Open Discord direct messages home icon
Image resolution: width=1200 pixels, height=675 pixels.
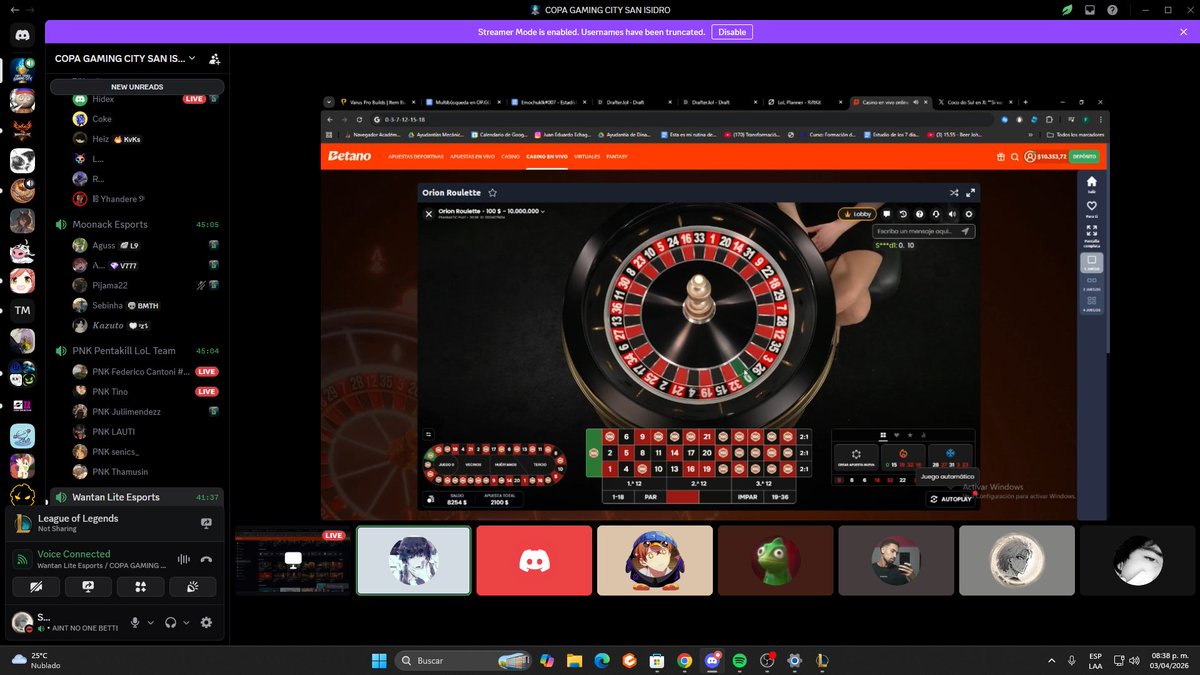22,34
